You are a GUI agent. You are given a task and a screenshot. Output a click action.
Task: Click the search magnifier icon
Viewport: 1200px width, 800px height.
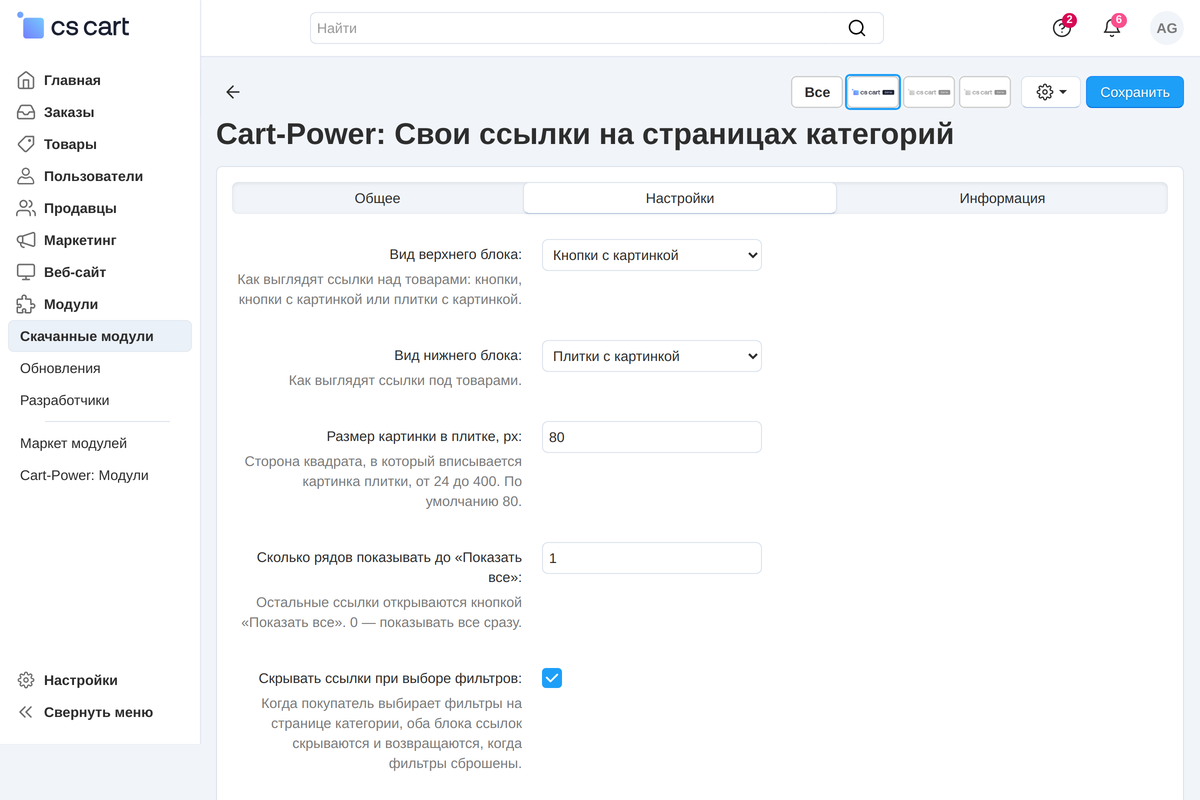(x=857, y=28)
